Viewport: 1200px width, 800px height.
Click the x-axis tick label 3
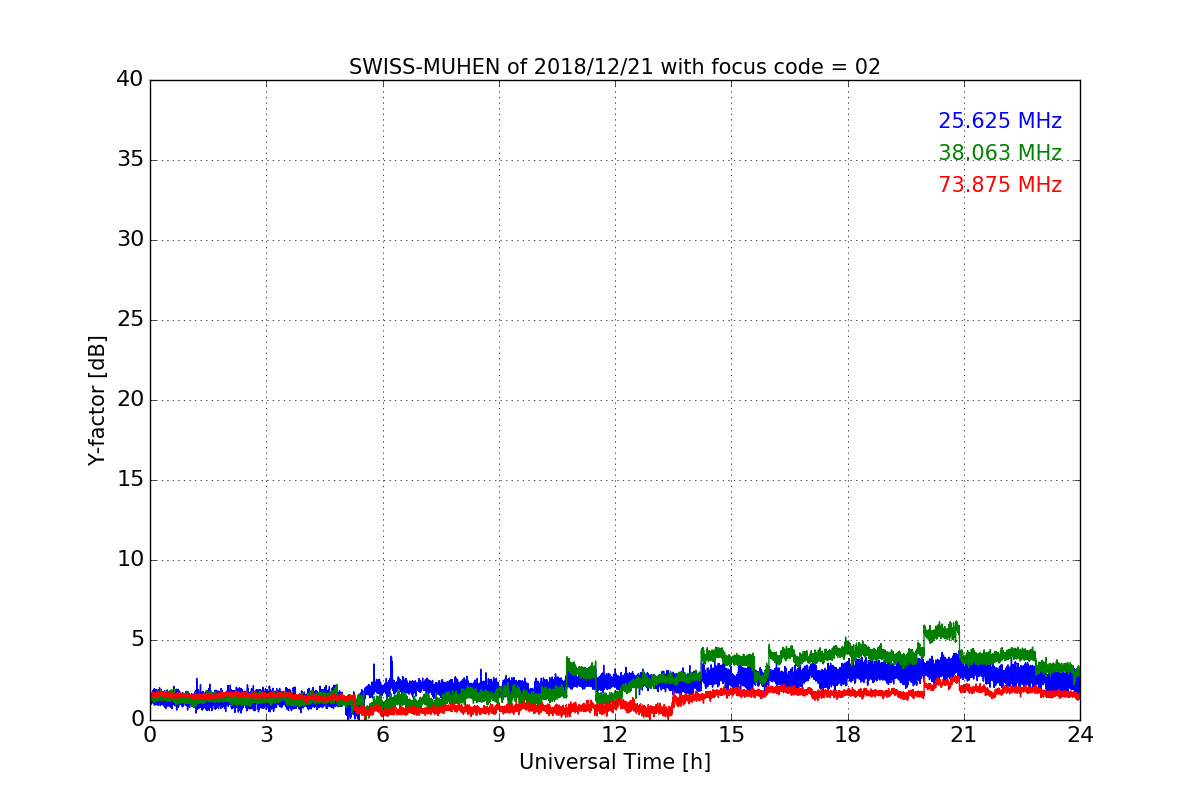[x=266, y=734]
